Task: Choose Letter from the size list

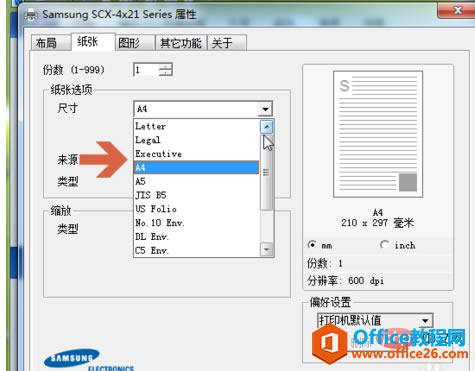Action: point(196,126)
